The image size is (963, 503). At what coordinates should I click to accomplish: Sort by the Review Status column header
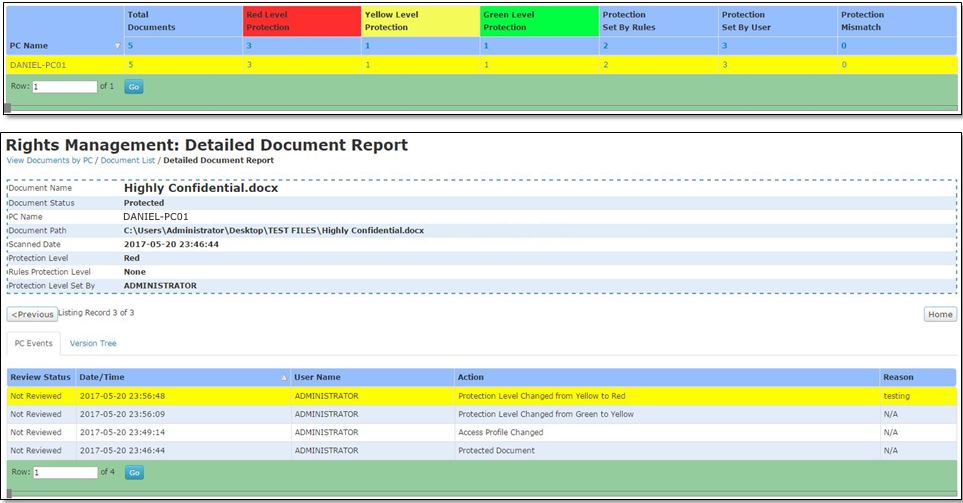point(40,377)
